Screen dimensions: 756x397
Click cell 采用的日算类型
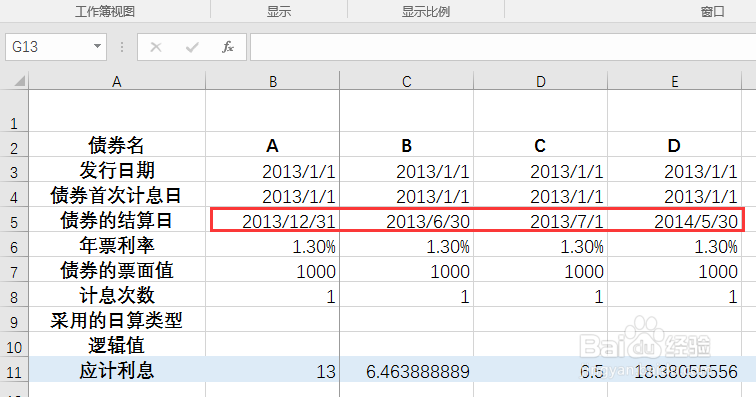(x=117, y=320)
